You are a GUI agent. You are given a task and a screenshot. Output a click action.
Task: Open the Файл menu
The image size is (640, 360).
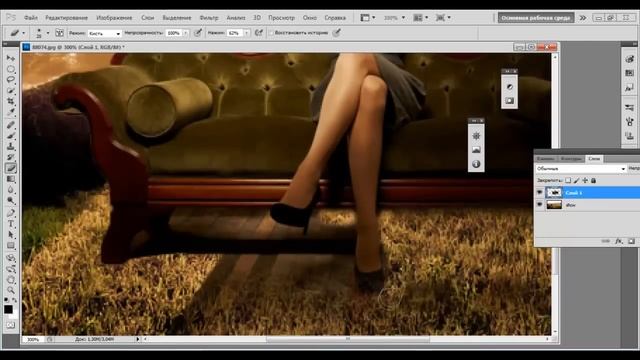tap(31, 18)
